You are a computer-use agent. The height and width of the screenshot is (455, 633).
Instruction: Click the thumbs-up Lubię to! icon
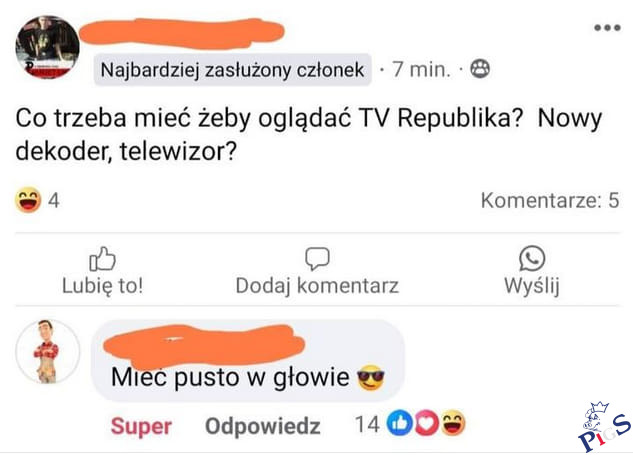click(102, 258)
